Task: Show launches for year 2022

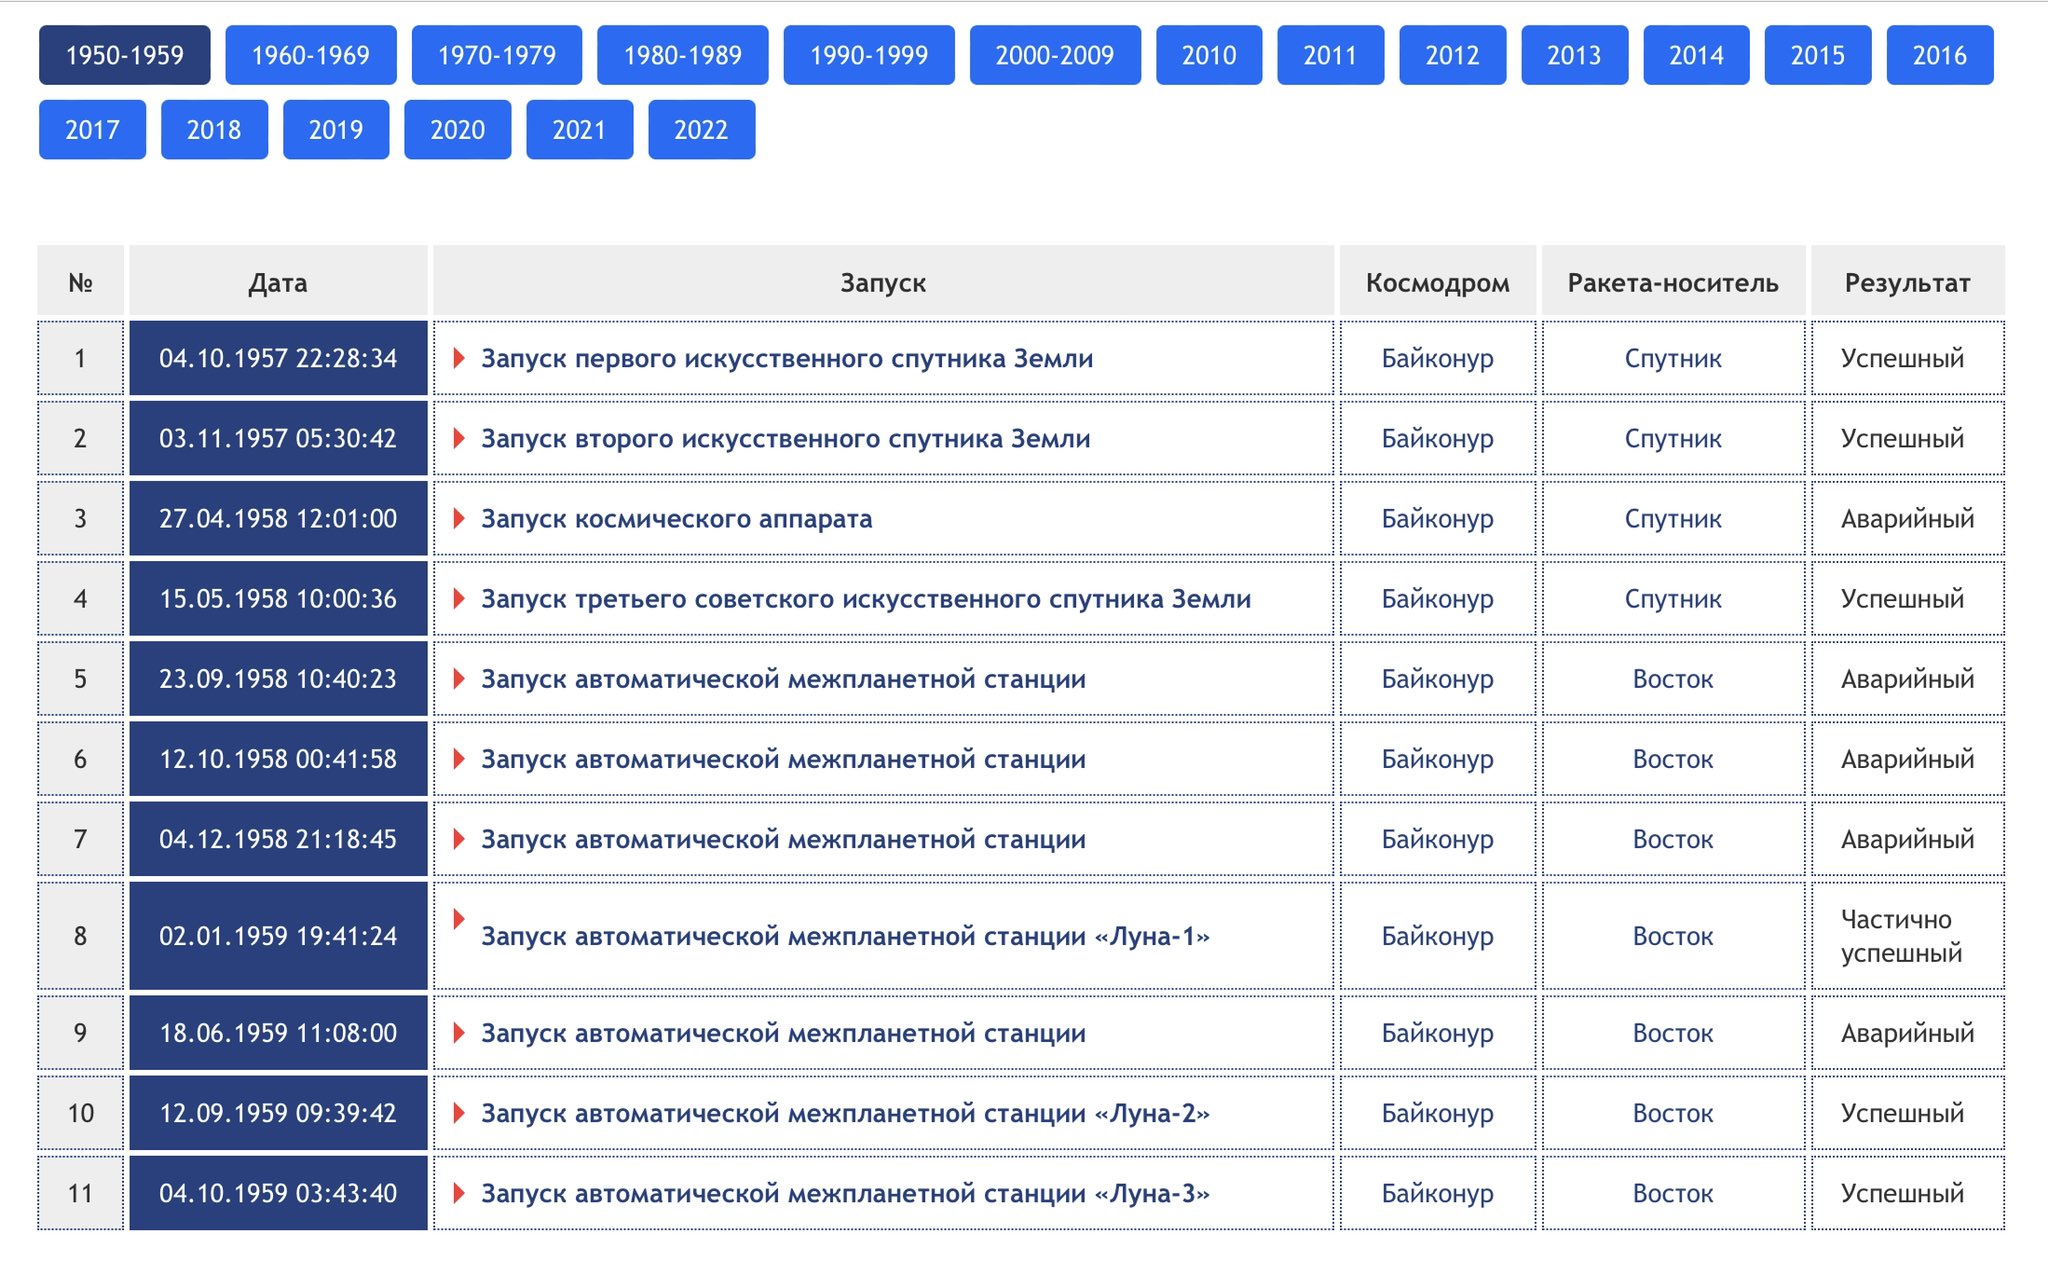Action: [x=700, y=129]
